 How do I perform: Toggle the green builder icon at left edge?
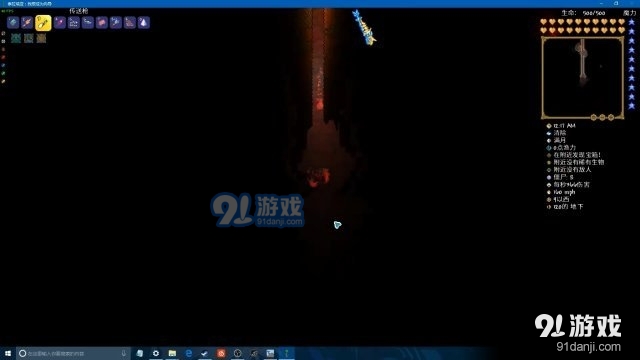3,73
